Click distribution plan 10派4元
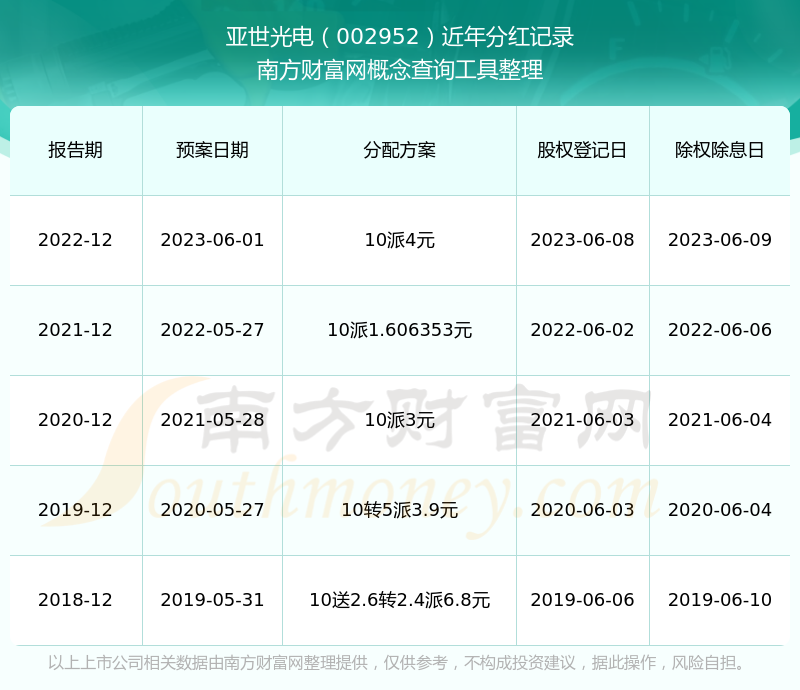The image size is (800, 690). click(399, 240)
